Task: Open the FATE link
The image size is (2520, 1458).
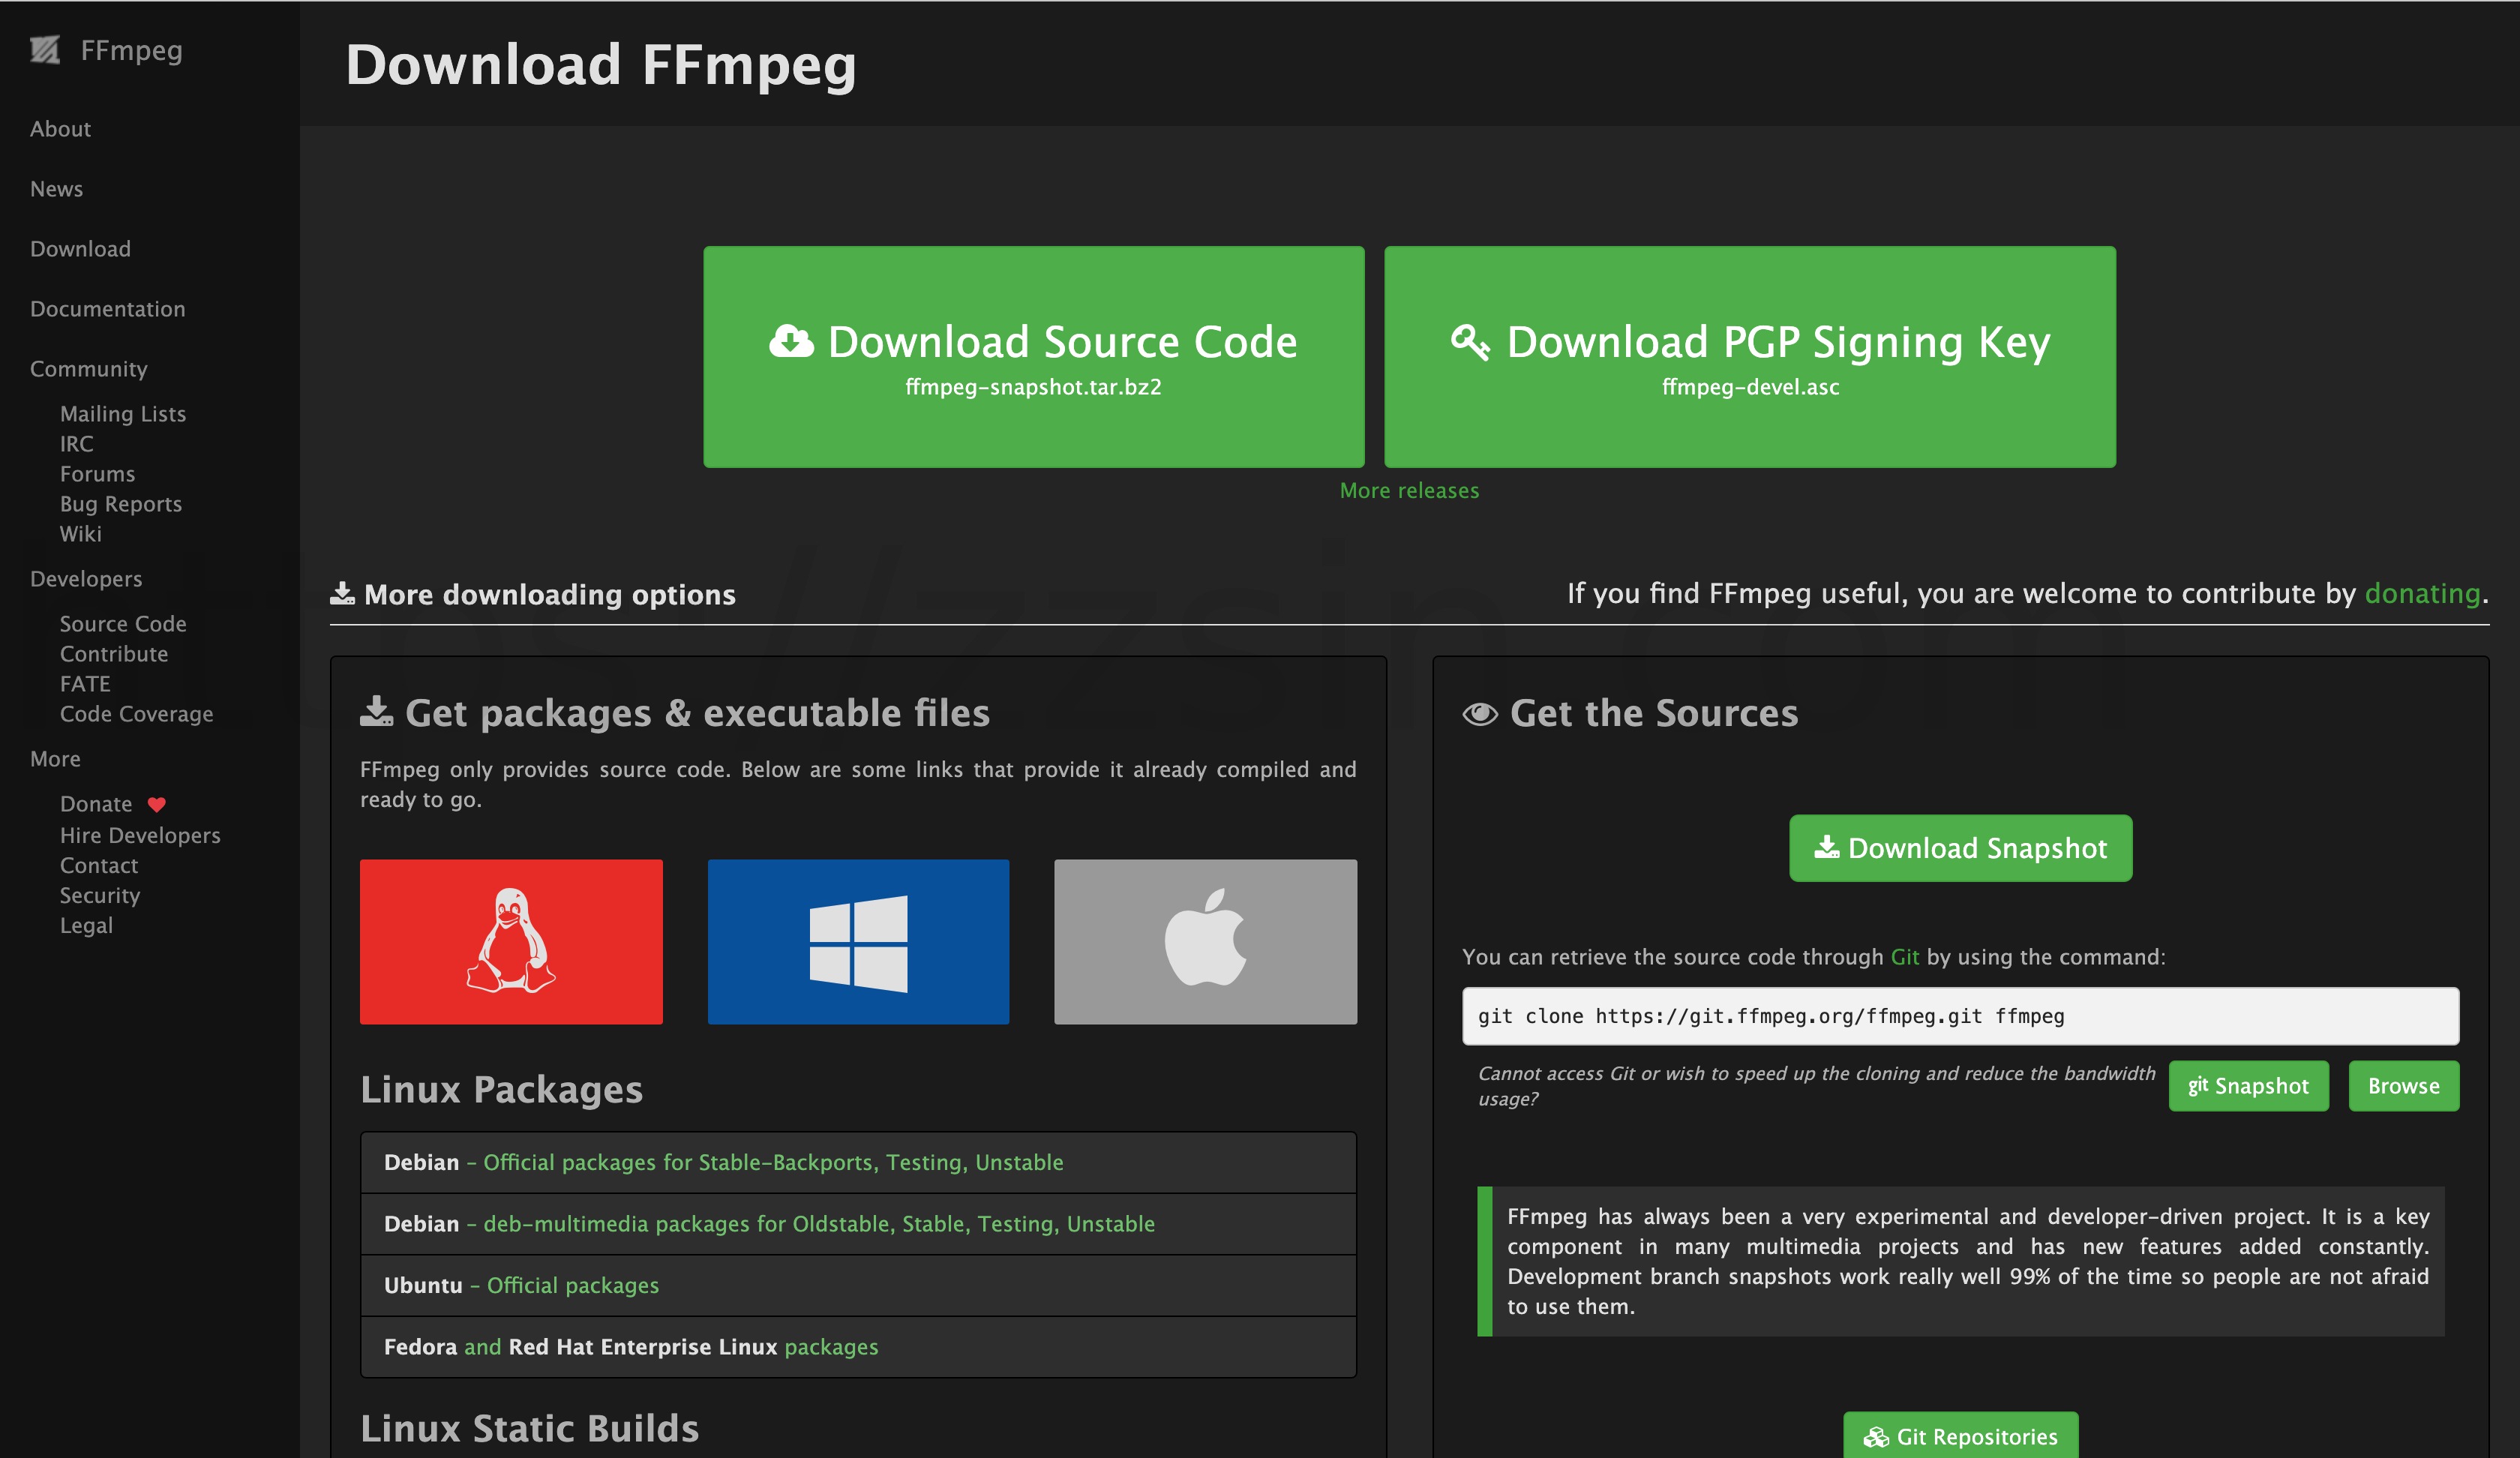Action: [85, 684]
